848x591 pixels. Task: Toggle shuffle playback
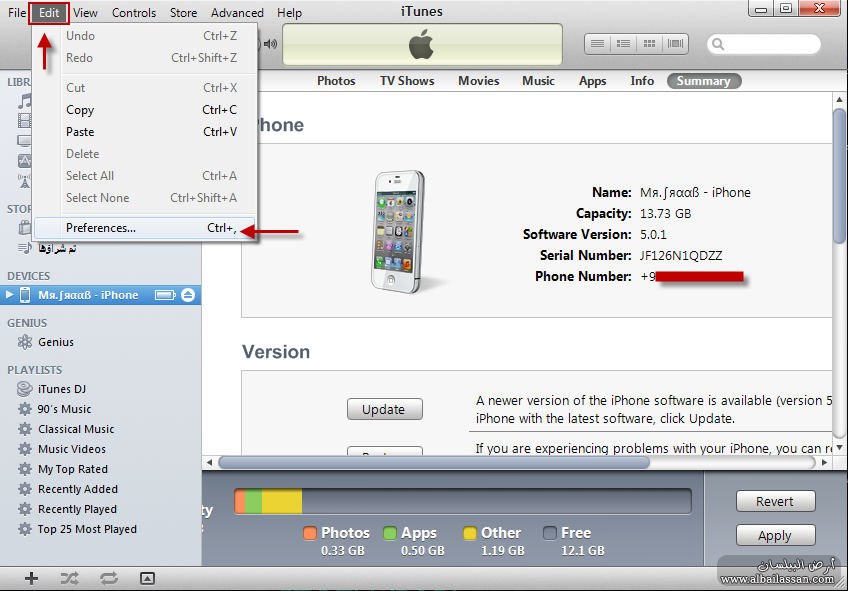(x=69, y=579)
